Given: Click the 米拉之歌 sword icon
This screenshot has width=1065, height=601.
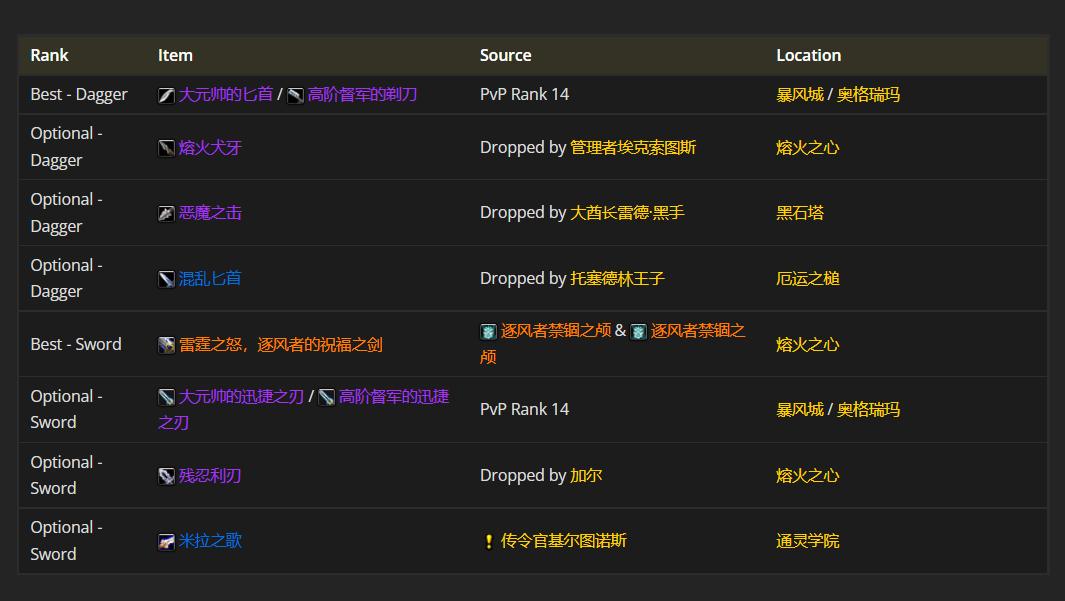Looking at the screenshot, I should pyautogui.click(x=166, y=541).
